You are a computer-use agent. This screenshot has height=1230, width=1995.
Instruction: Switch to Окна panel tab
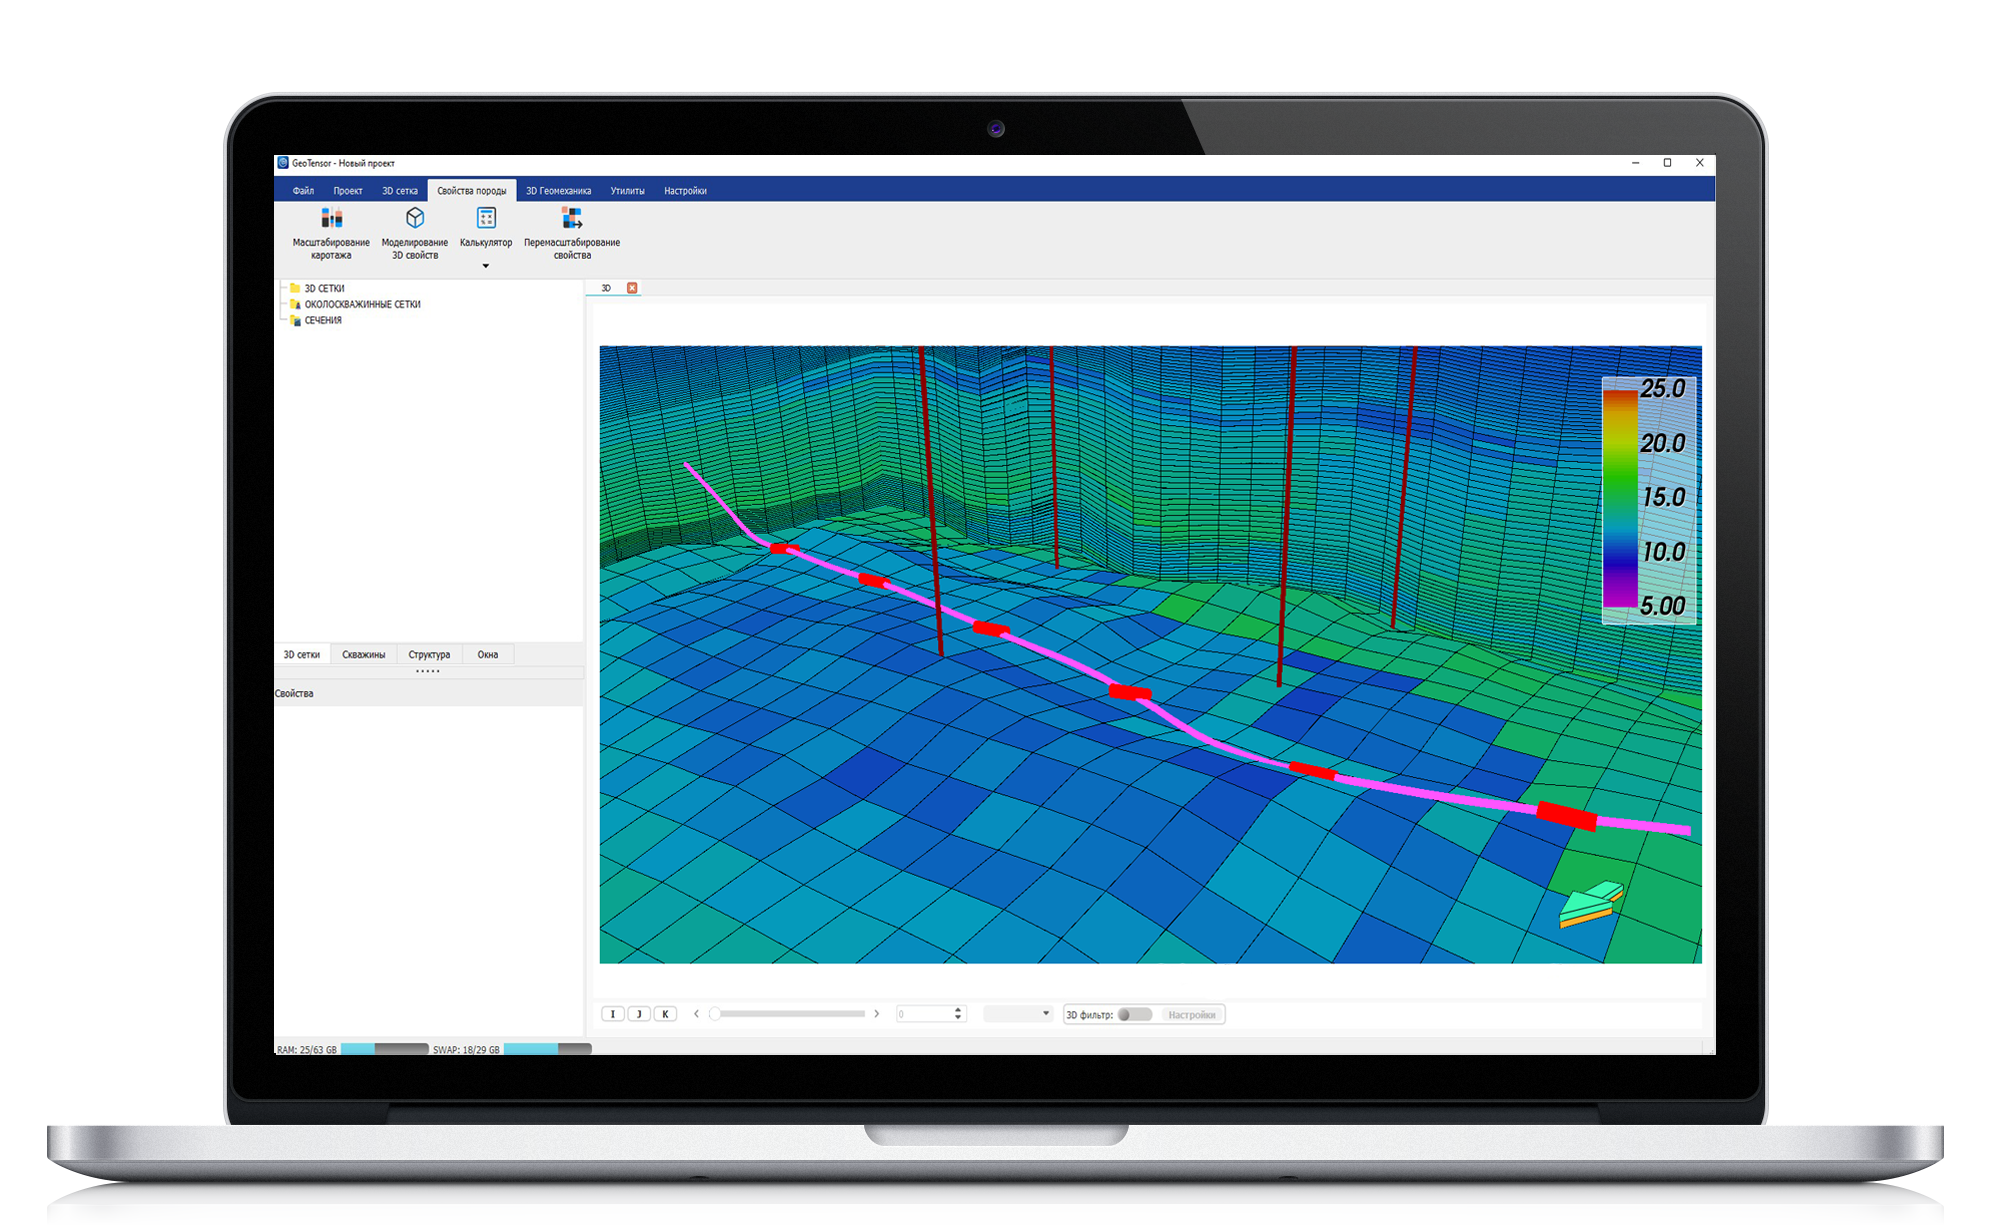488,655
